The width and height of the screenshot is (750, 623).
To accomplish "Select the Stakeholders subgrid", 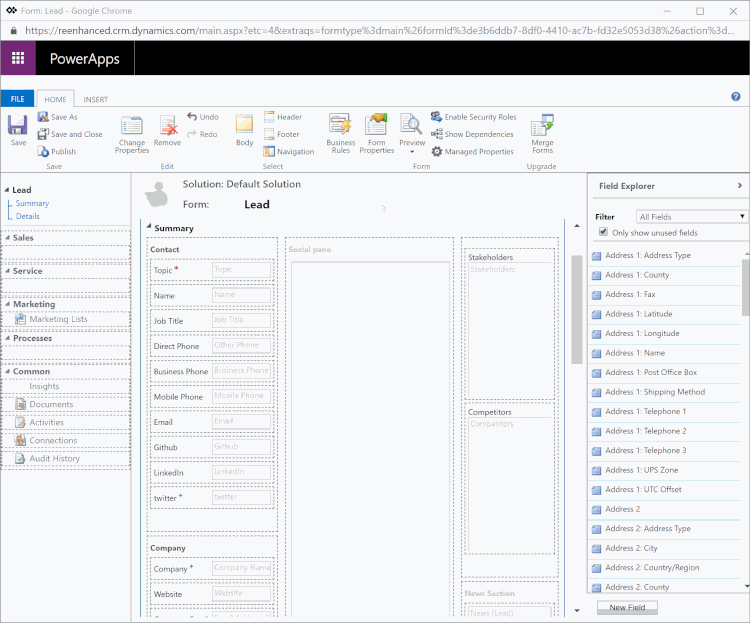I will (509, 324).
